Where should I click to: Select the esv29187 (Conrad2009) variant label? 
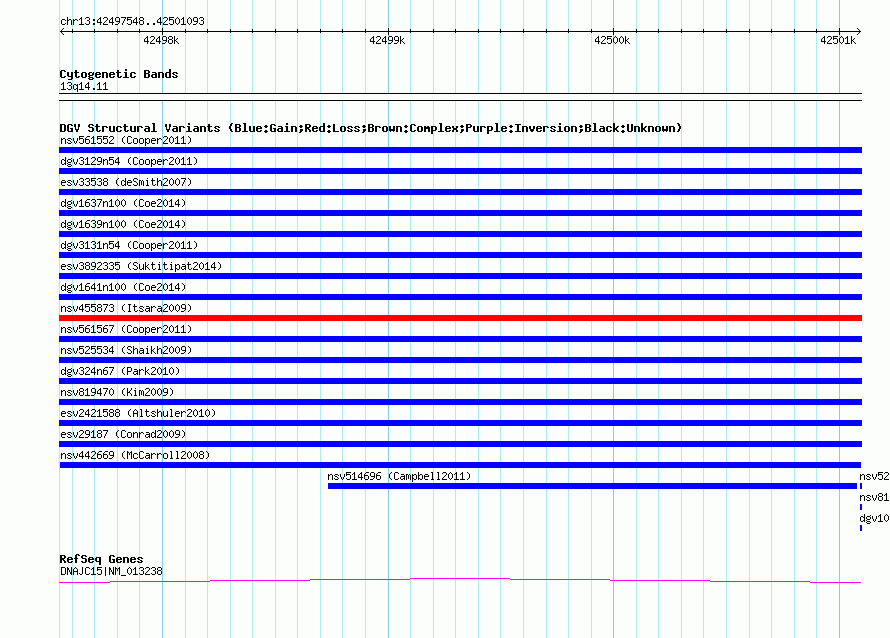pos(123,435)
